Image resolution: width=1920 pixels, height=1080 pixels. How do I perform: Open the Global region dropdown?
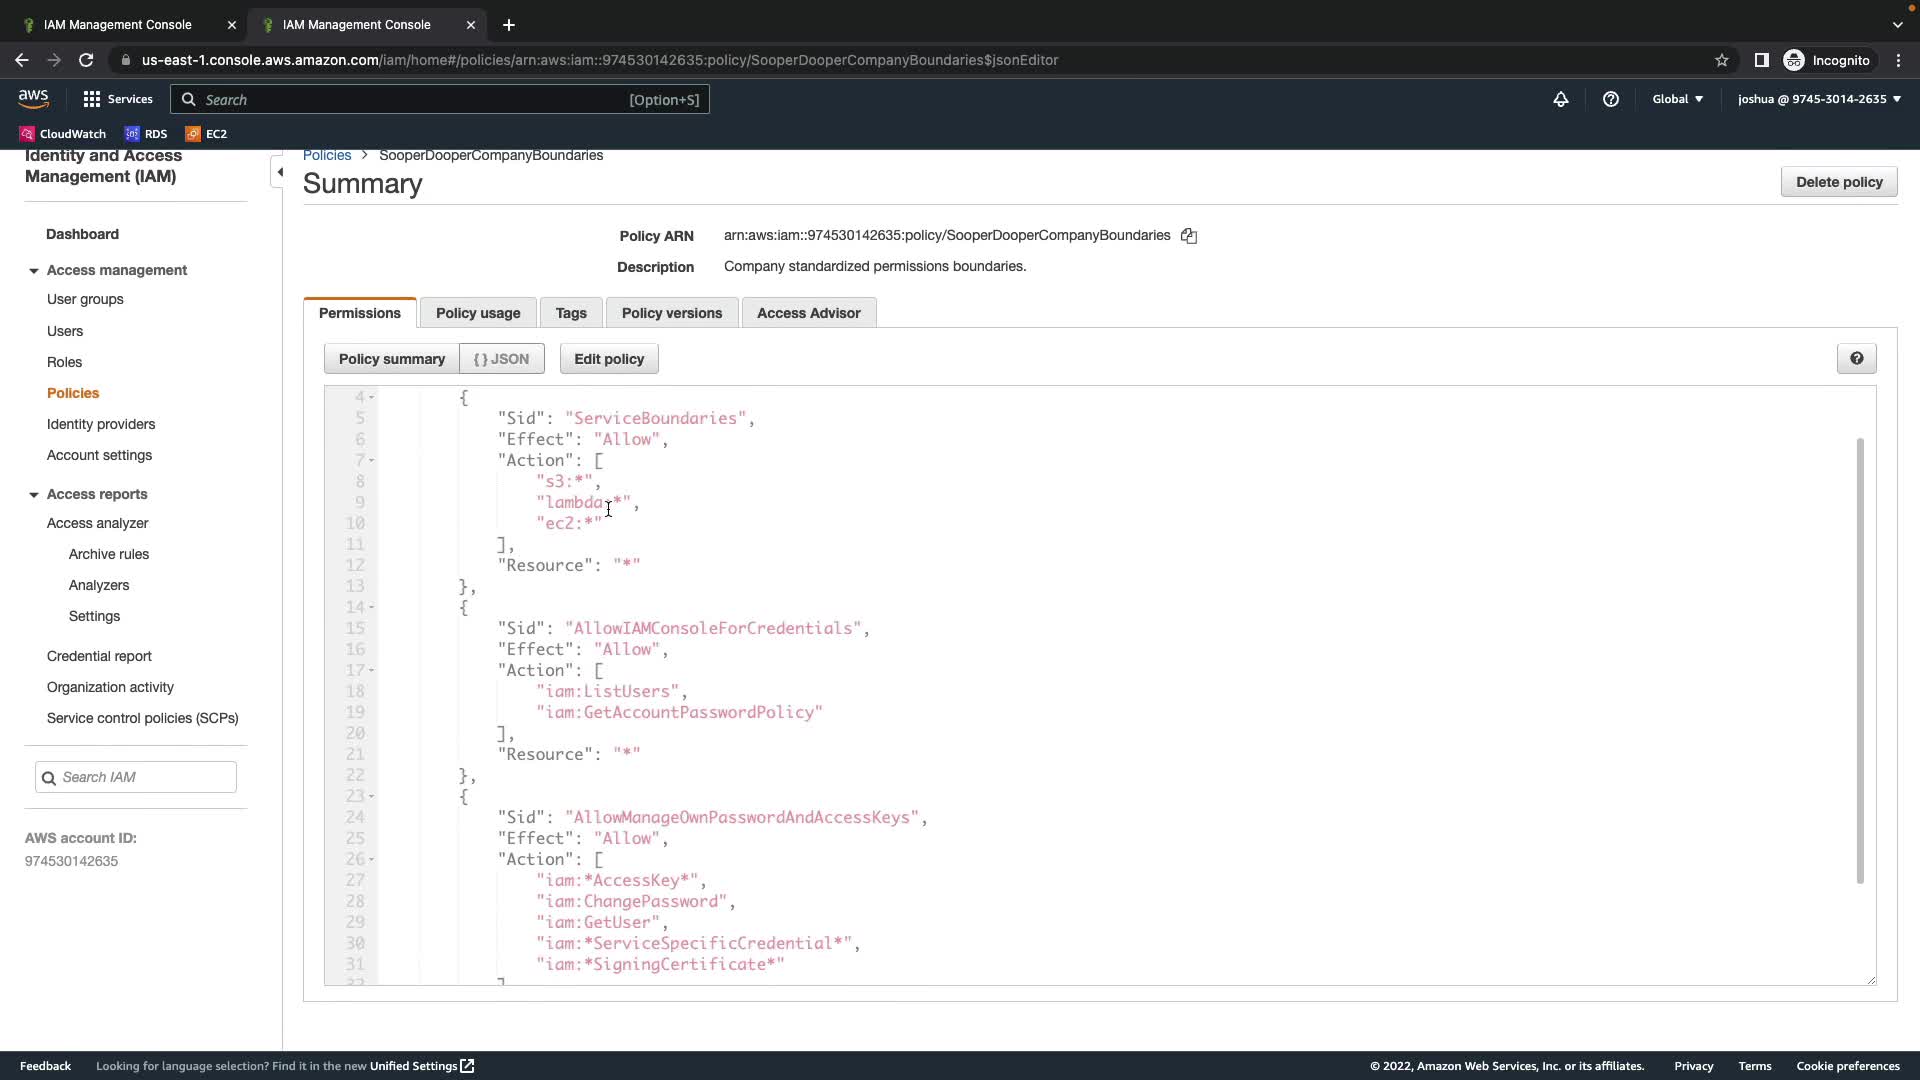tap(1677, 99)
